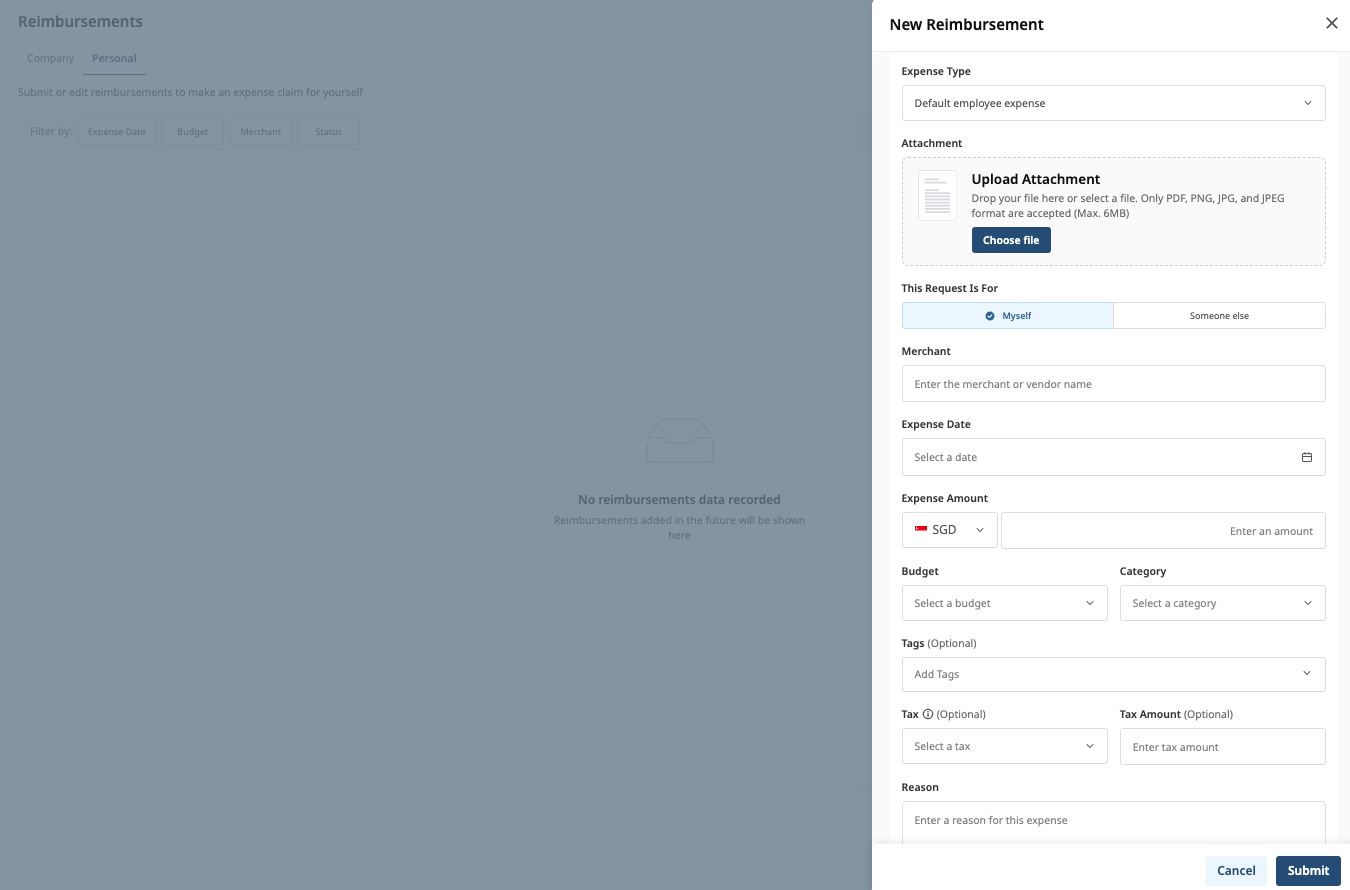Click the chevron in the Add Tags field
Viewport: 1350px width, 890px height.
1307,674
